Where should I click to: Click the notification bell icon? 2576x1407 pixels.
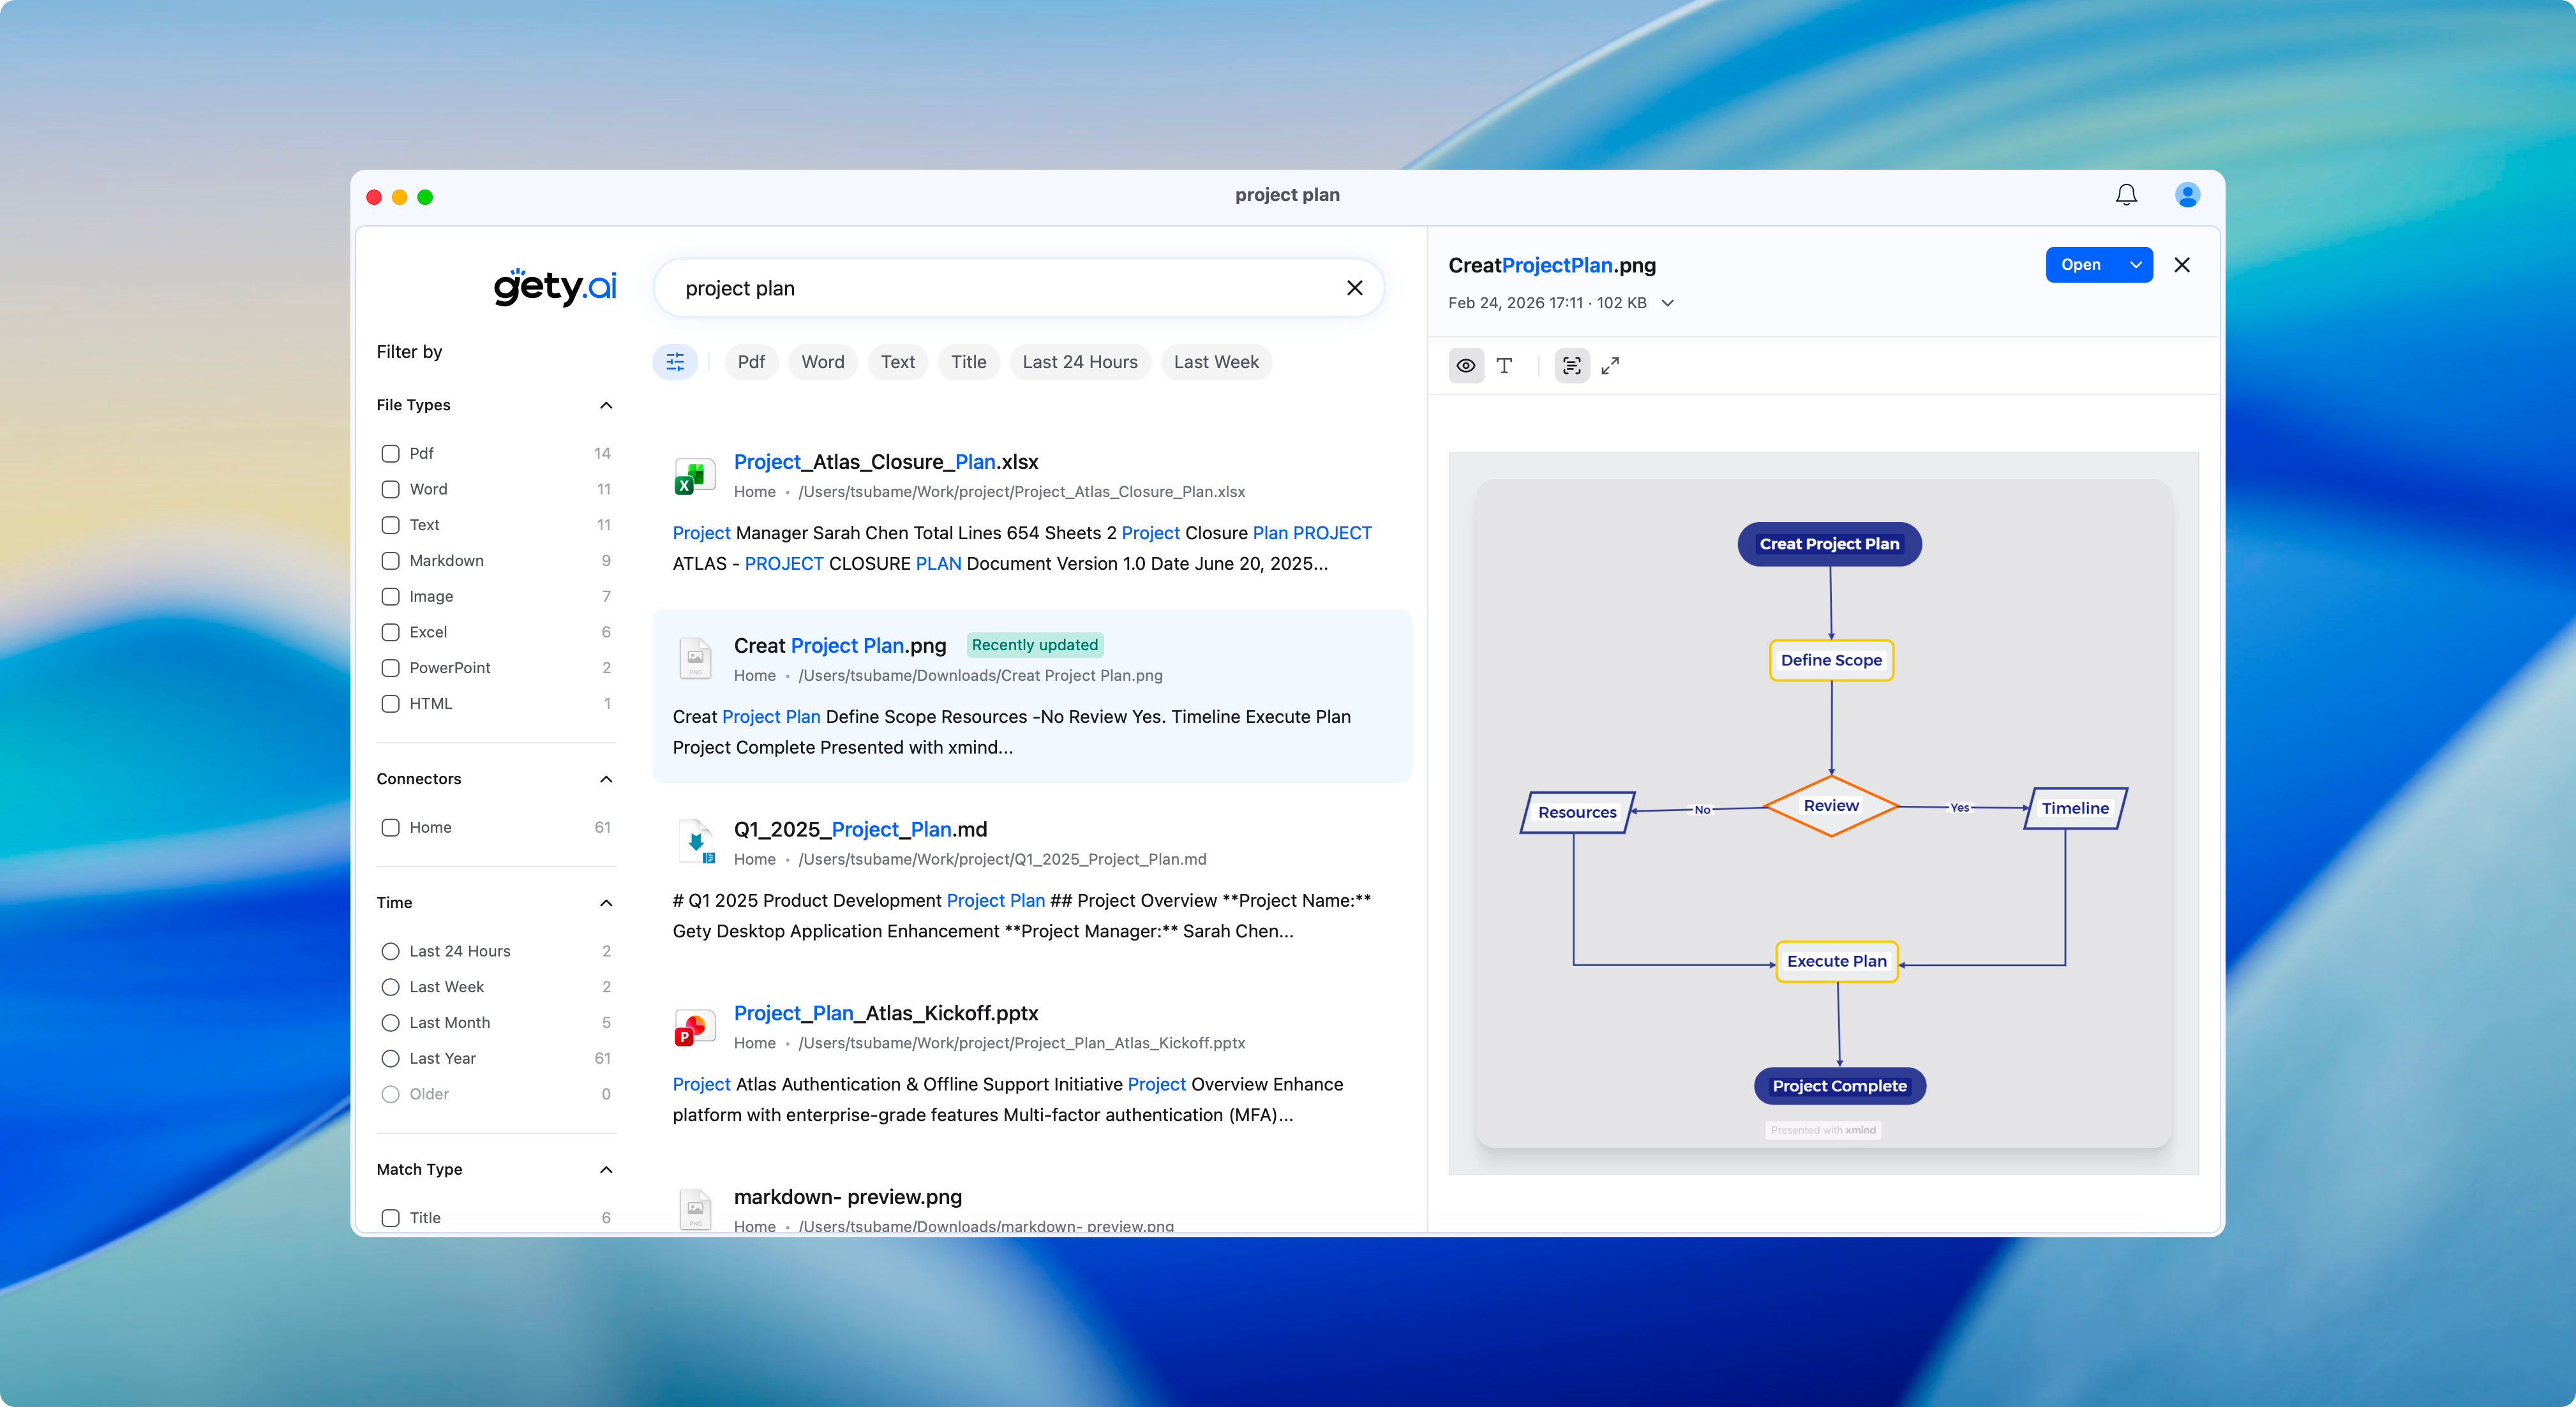tap(2126, 195)
